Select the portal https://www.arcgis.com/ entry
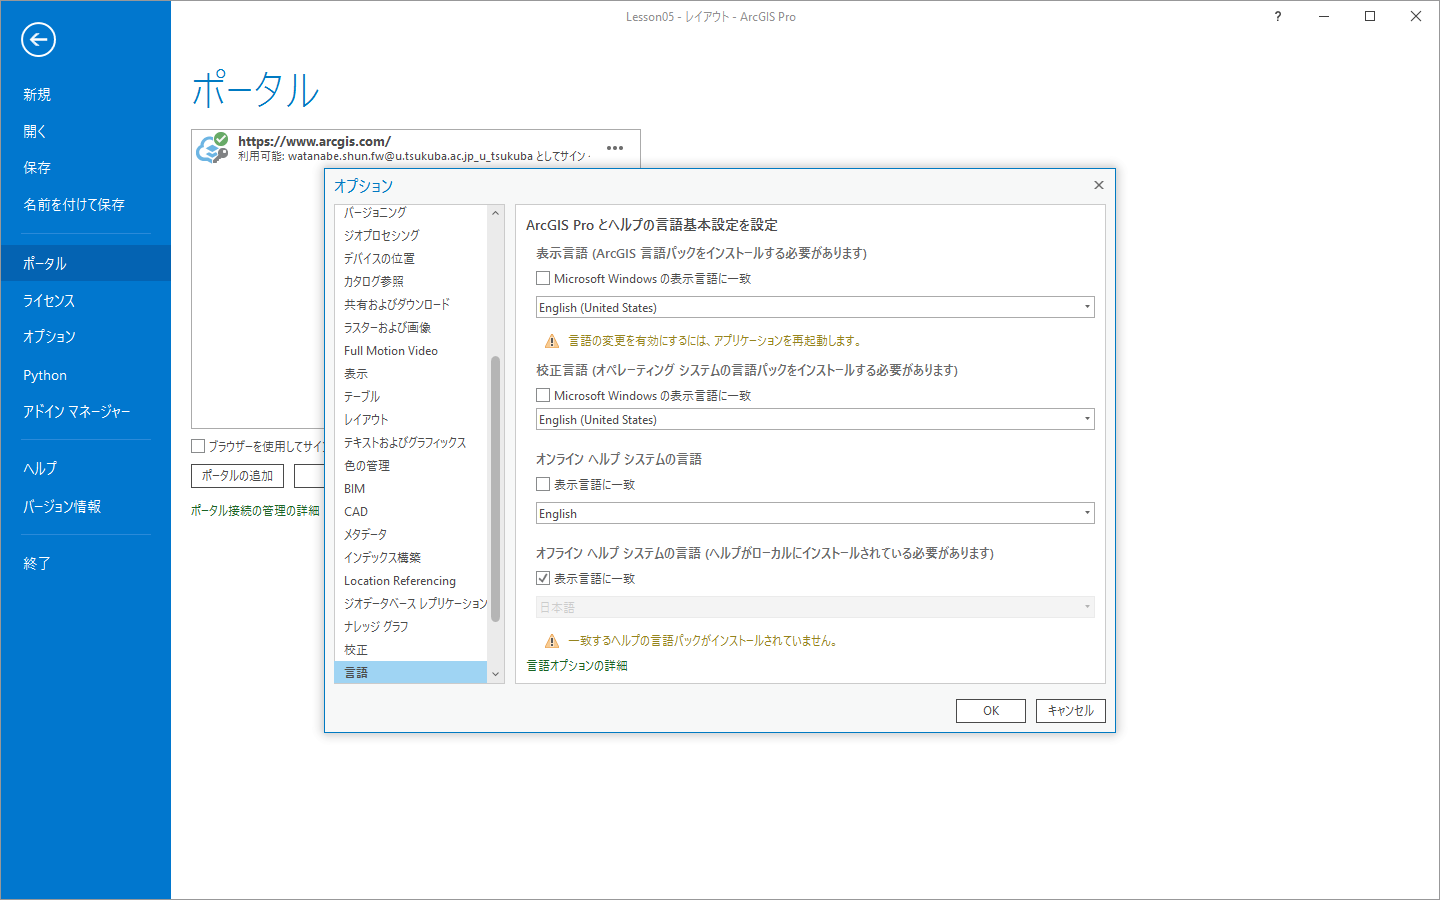The image size is (1440, 900). coord(415,148)
